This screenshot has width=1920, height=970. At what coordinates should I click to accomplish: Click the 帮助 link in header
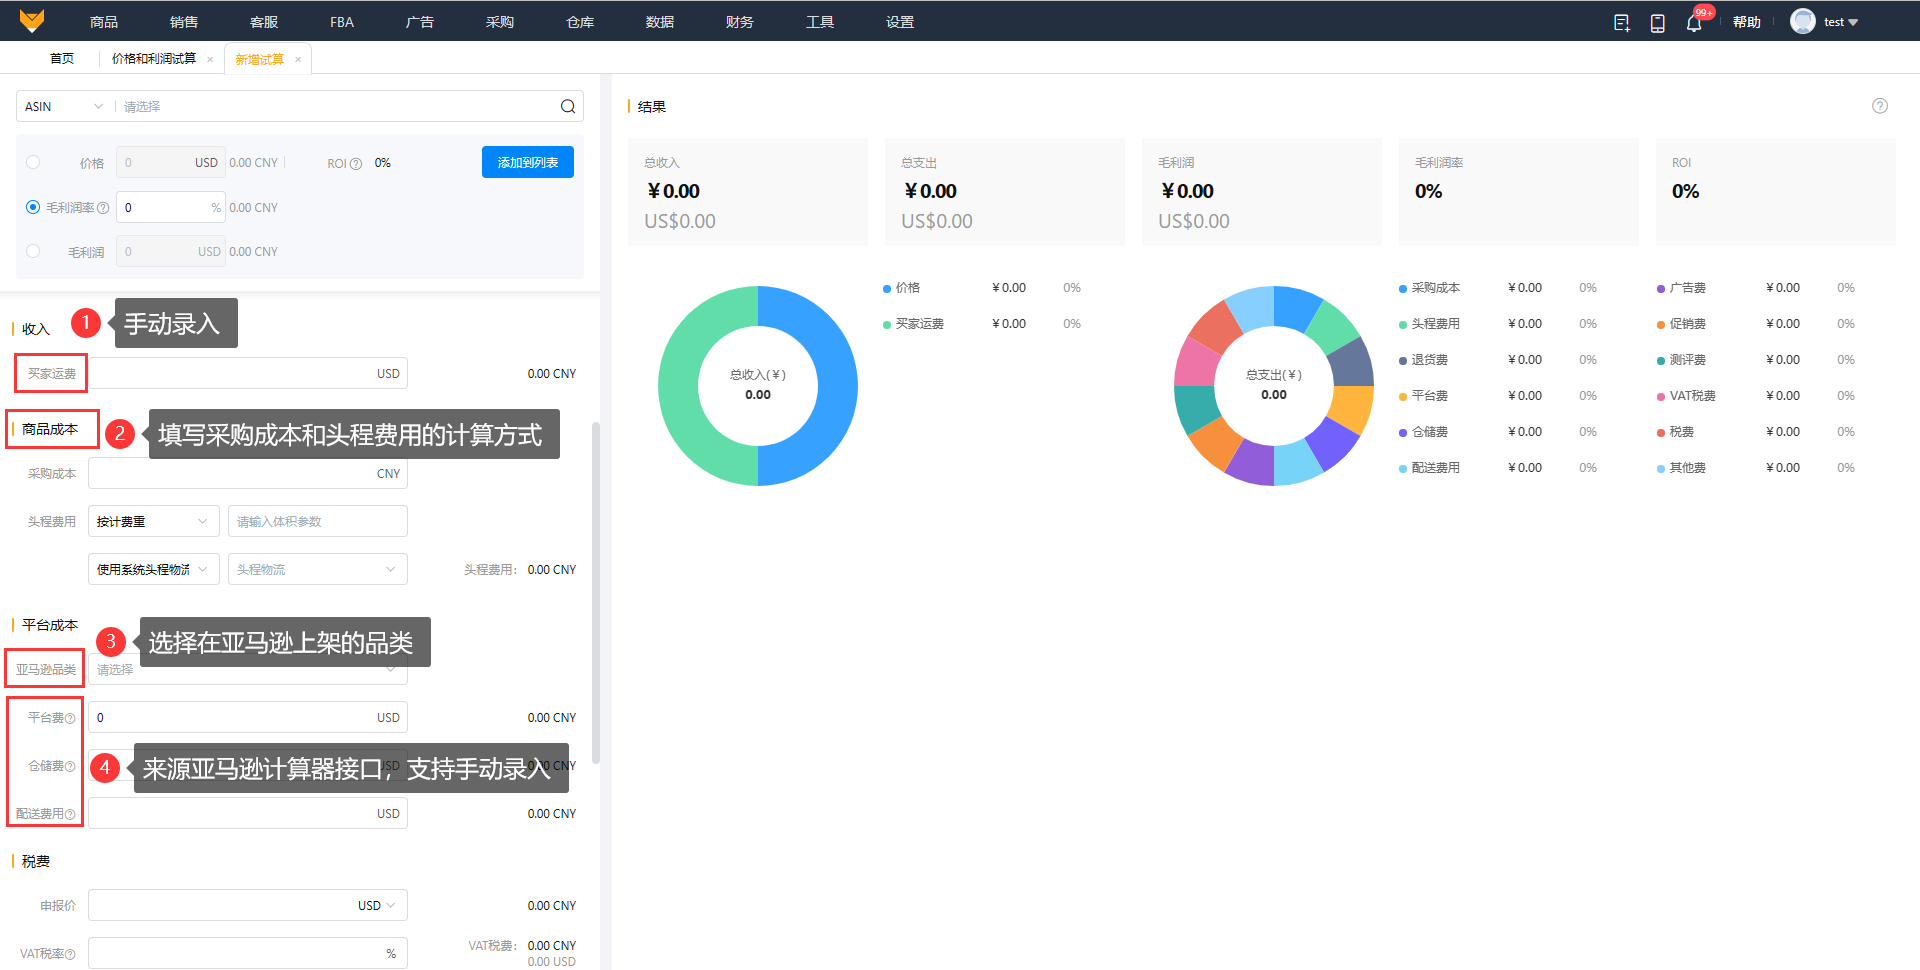tap(1746, 22)
